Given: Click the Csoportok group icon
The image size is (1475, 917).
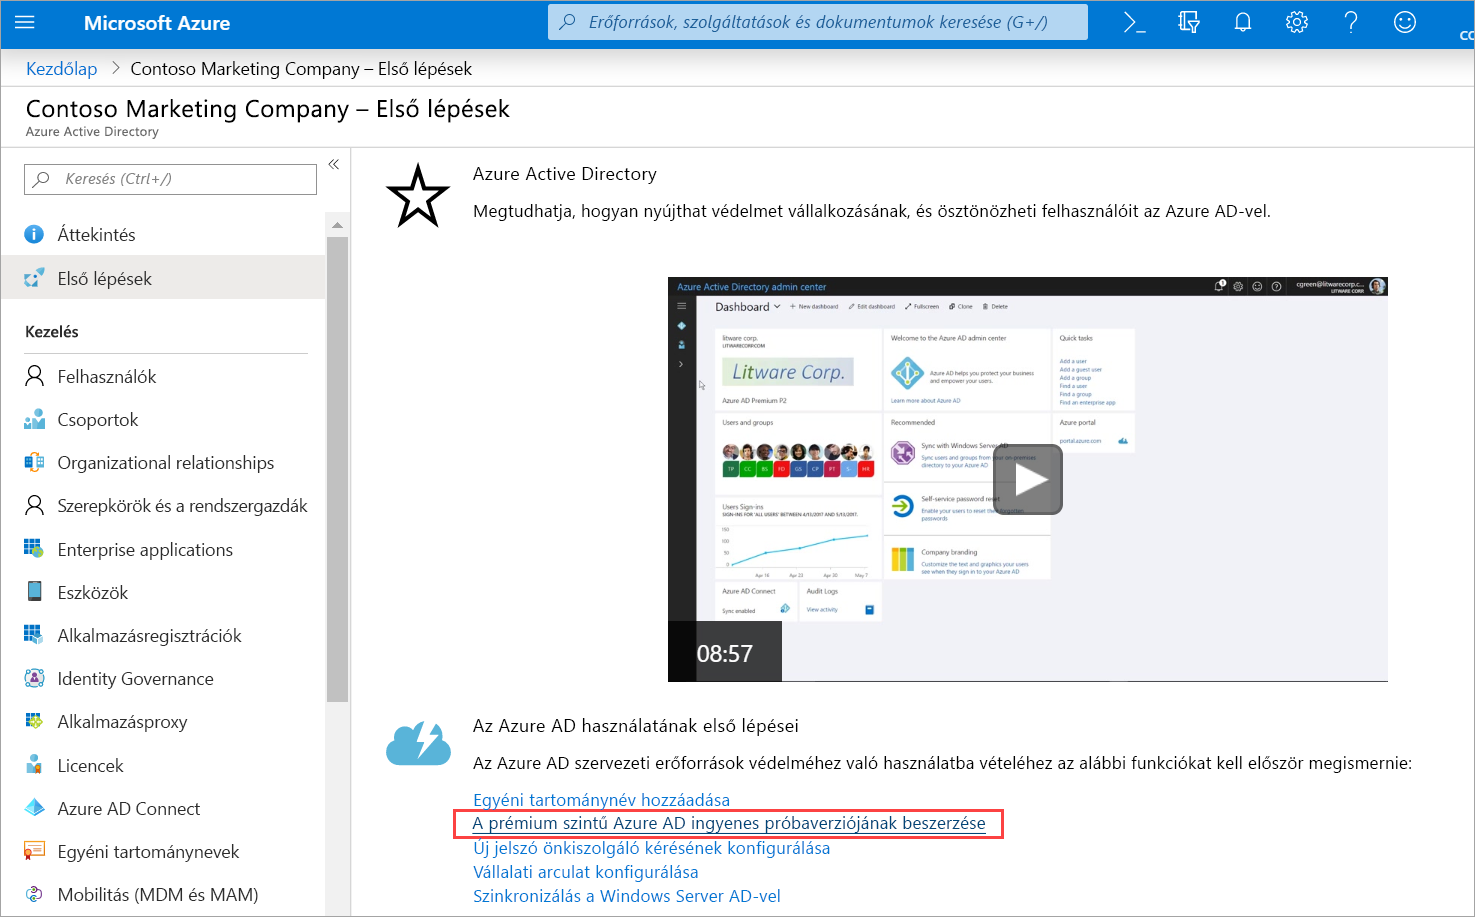Looking at the screenshot, I should tap(34, 419).
